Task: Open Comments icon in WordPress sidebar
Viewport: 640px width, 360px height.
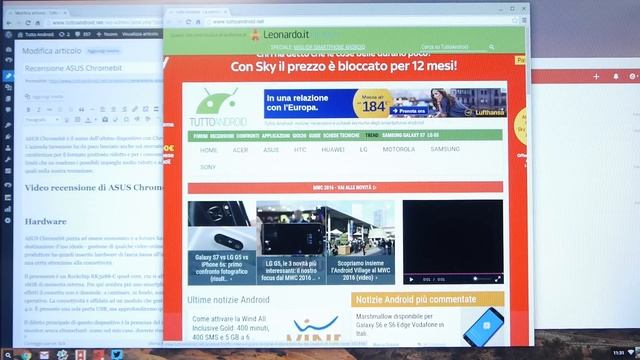Action: tap(8, 110)
